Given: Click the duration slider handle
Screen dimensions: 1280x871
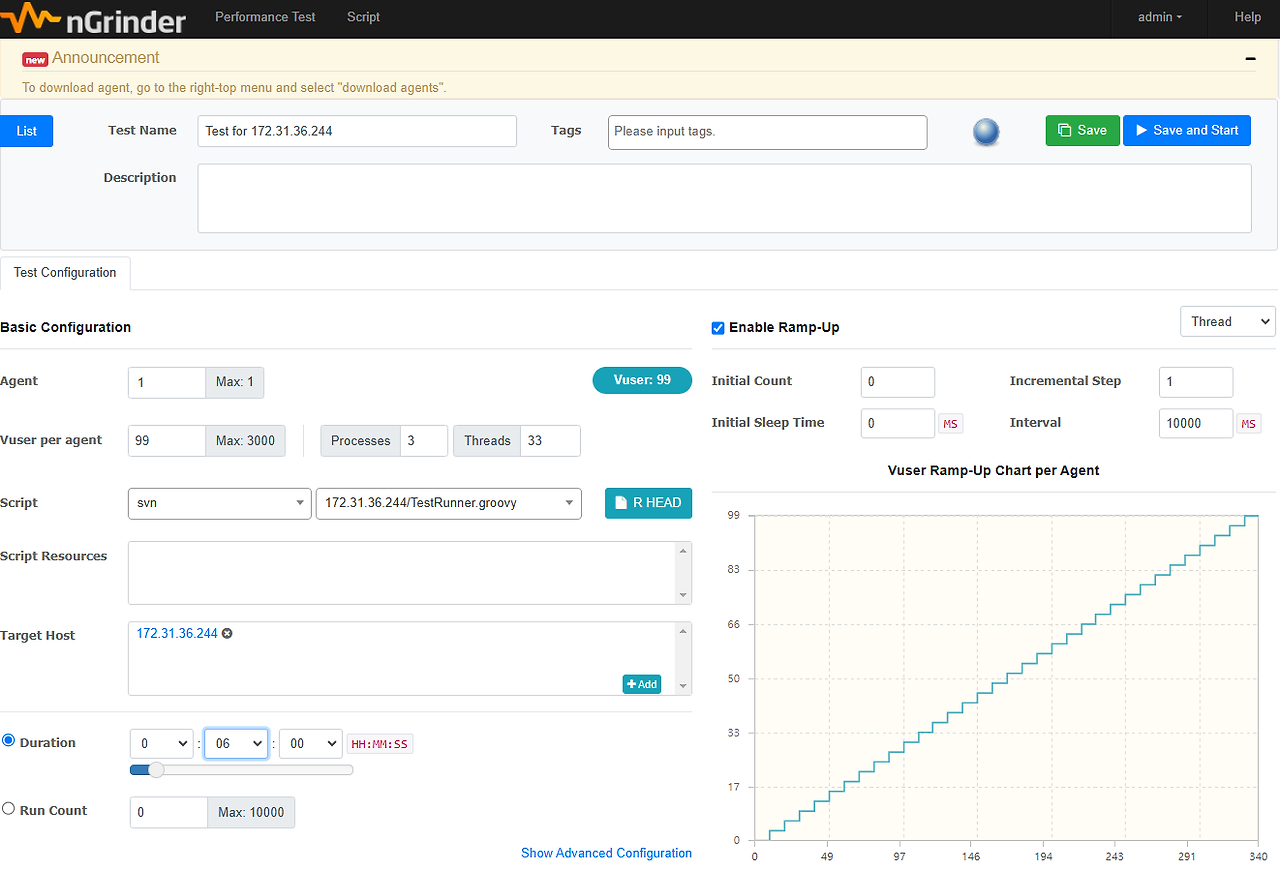Looking at the screenshot, I should click(156, 770).
